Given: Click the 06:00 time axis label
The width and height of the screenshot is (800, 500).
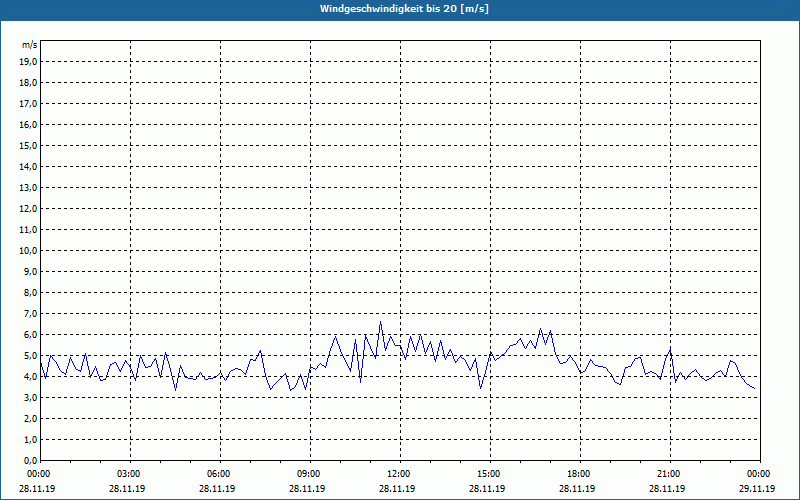Looking at the screenshot, I should click(220, 474).
